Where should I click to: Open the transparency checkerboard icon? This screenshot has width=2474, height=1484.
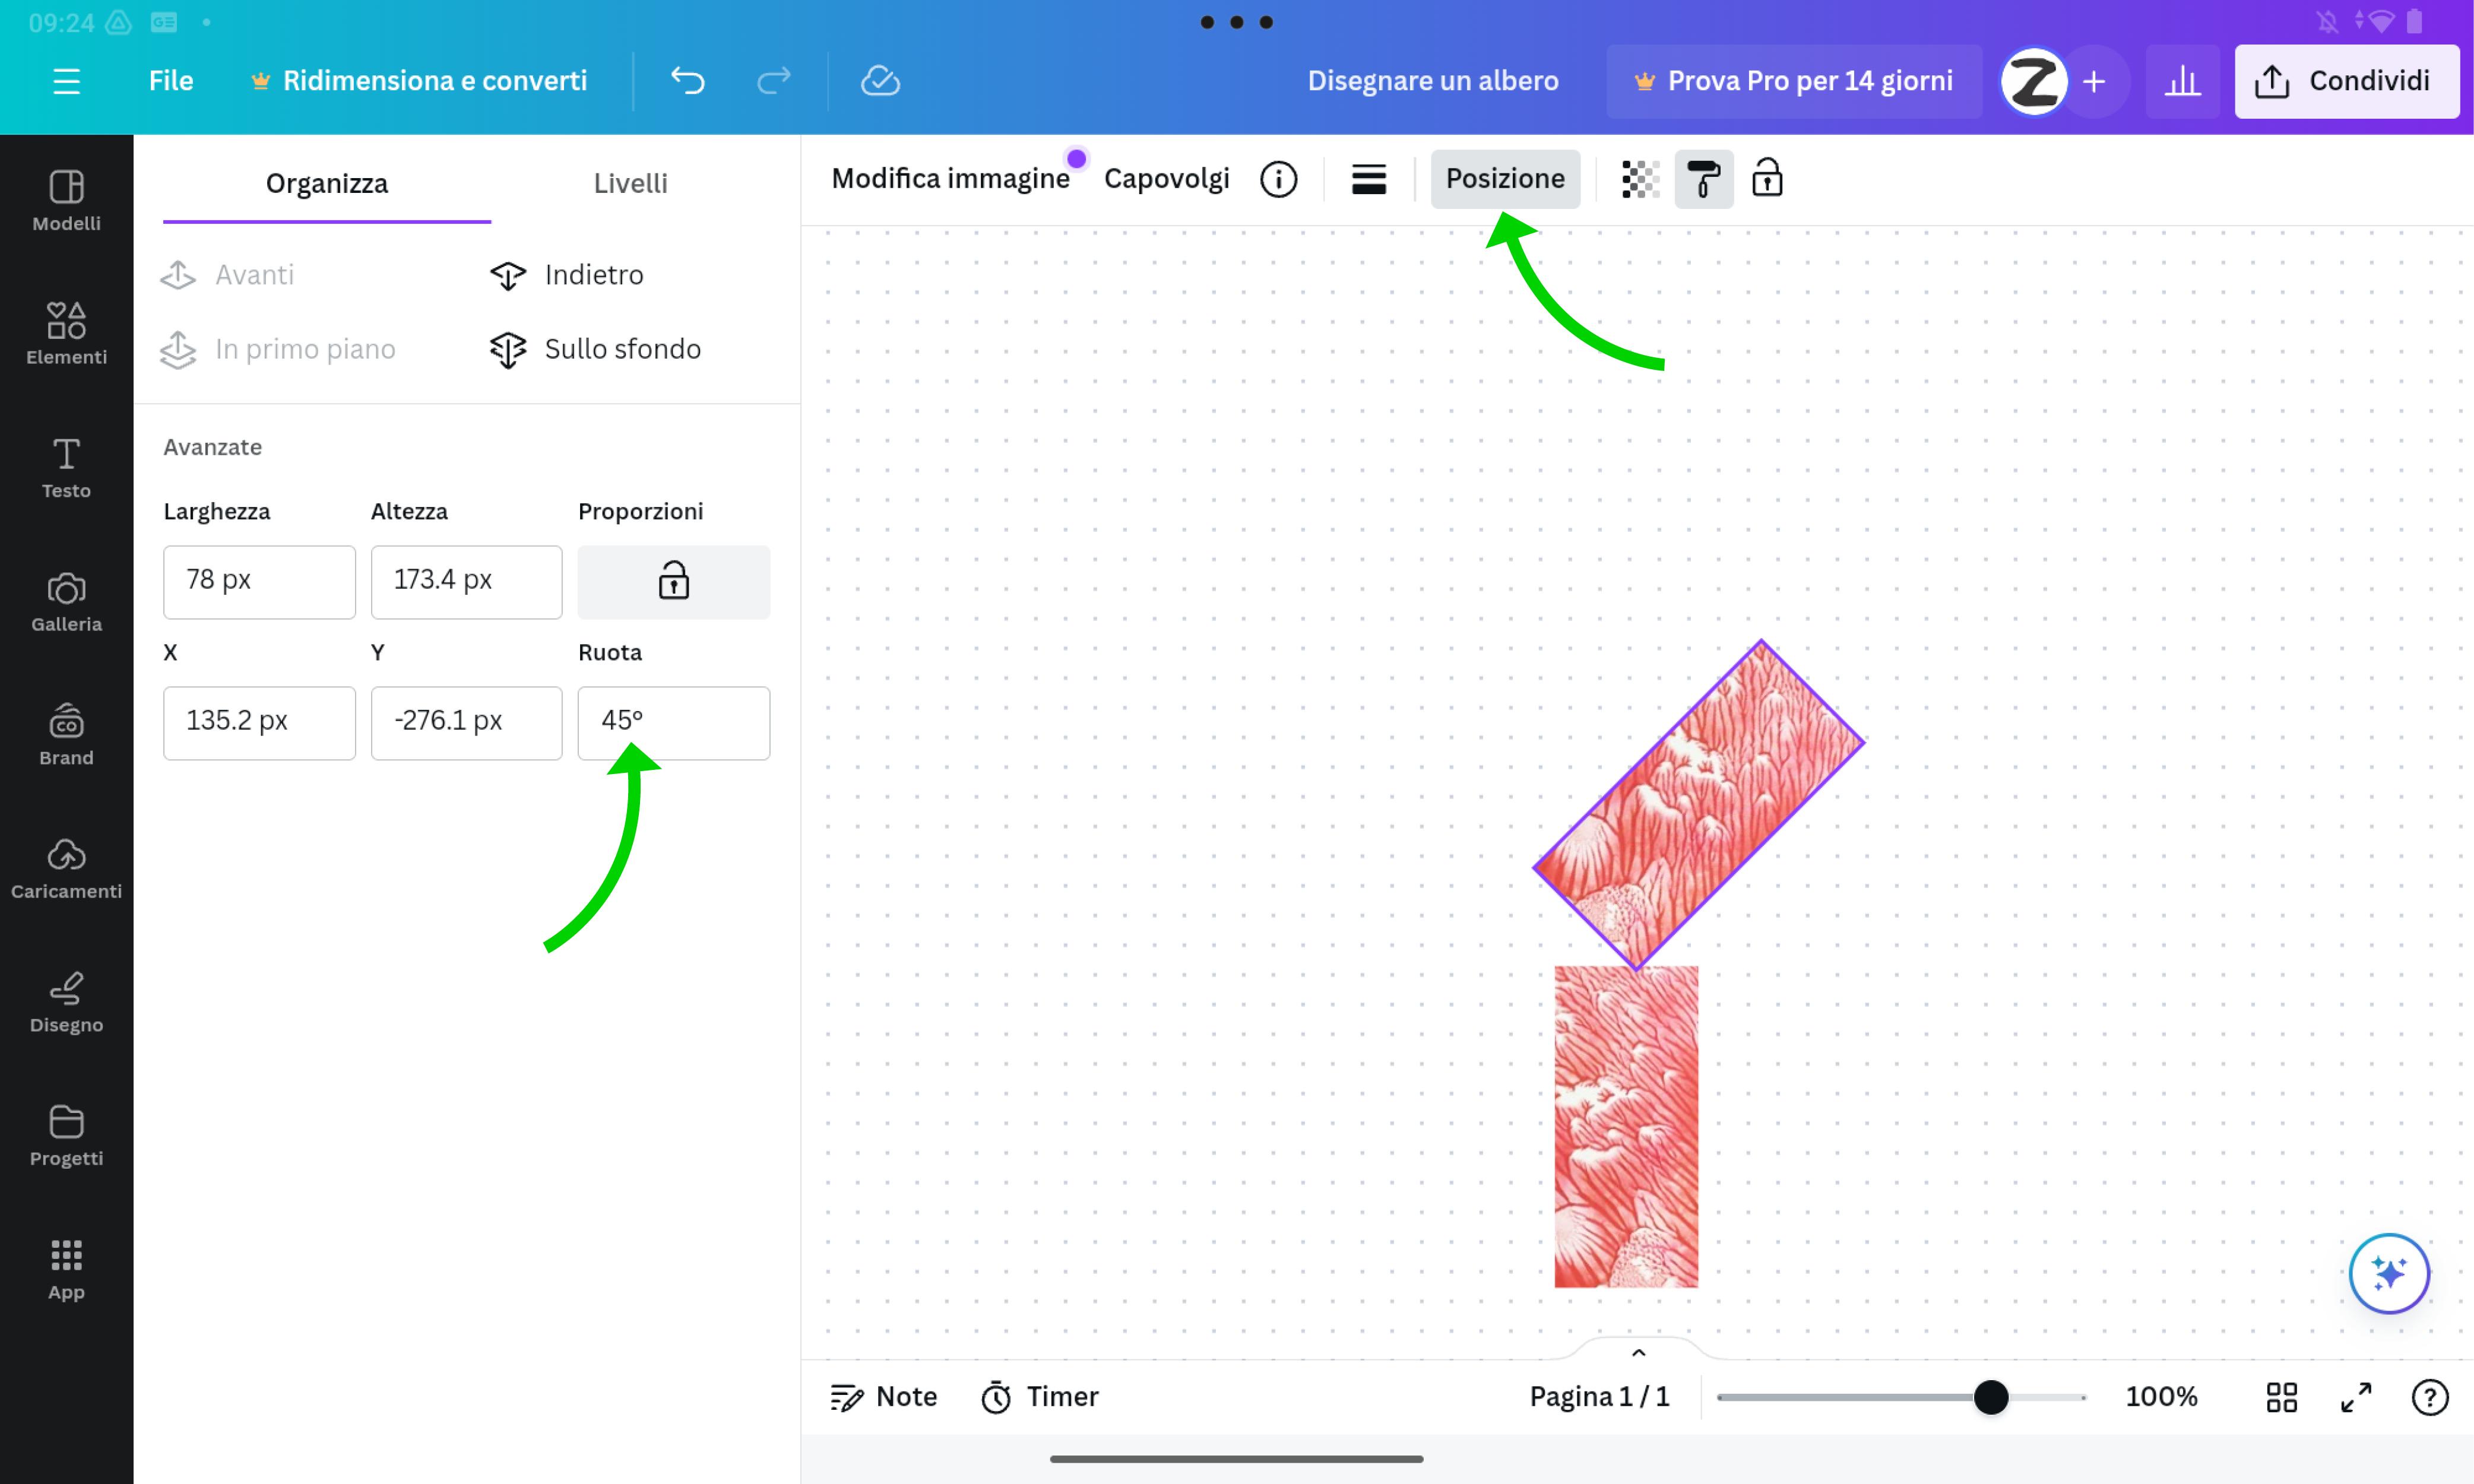point(1640,179)
